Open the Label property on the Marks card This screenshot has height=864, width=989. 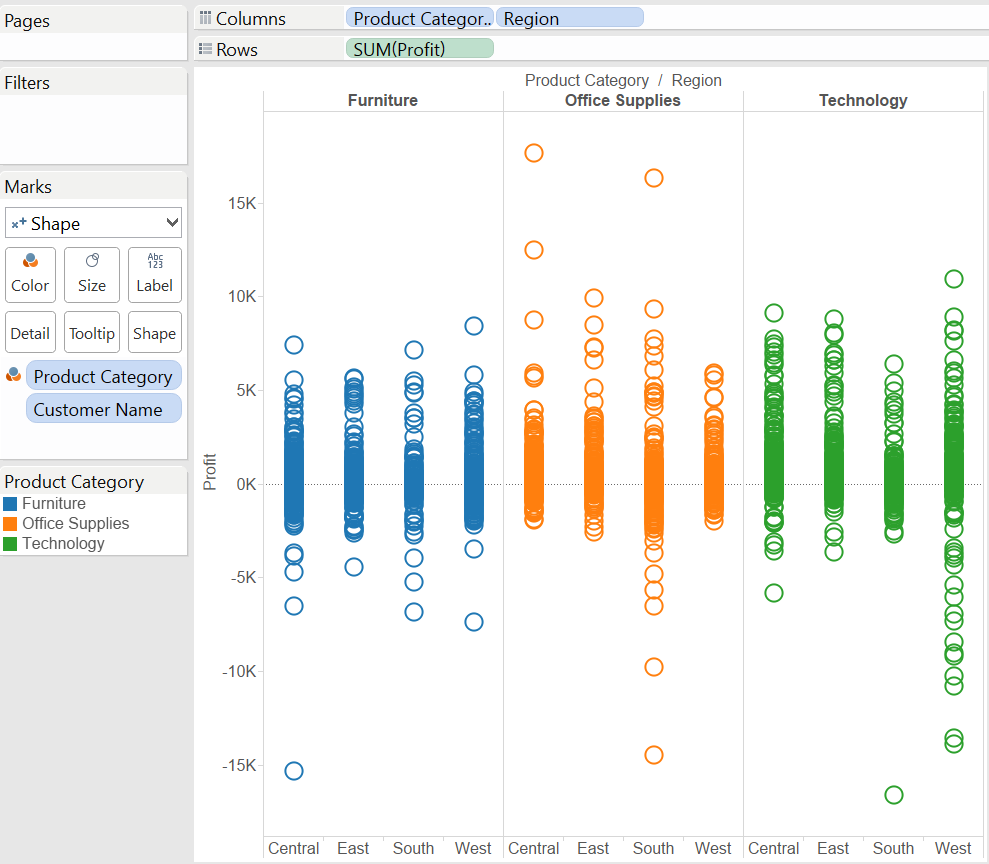click(x=154, y=274)
